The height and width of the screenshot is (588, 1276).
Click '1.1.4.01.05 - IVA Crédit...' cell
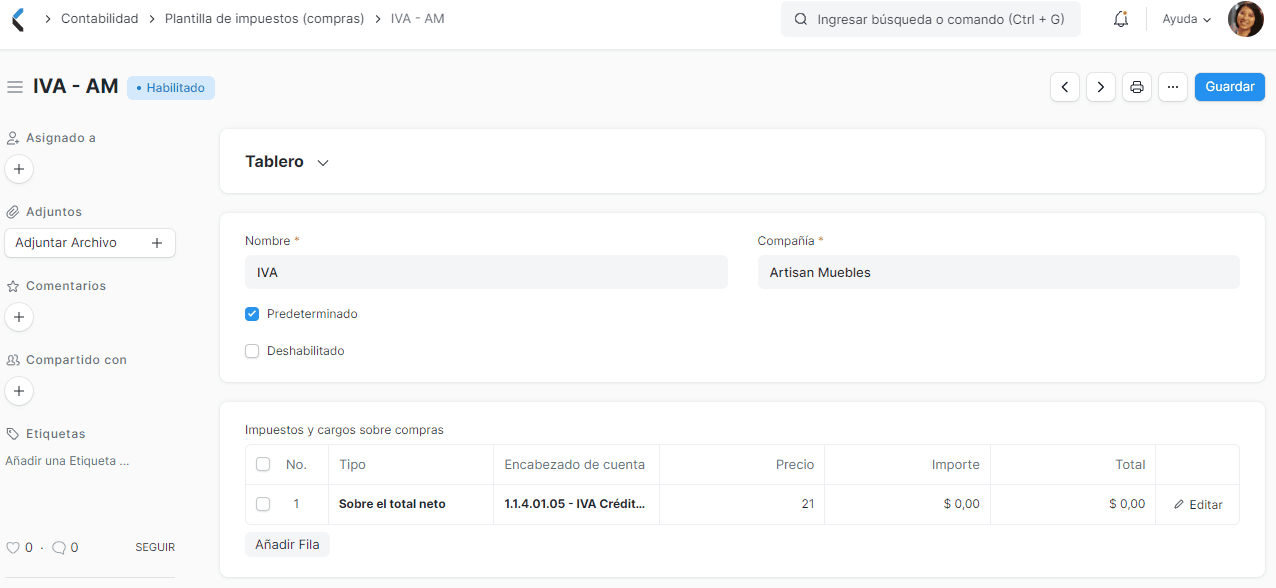pyautogui.click(x=577, y=504)
